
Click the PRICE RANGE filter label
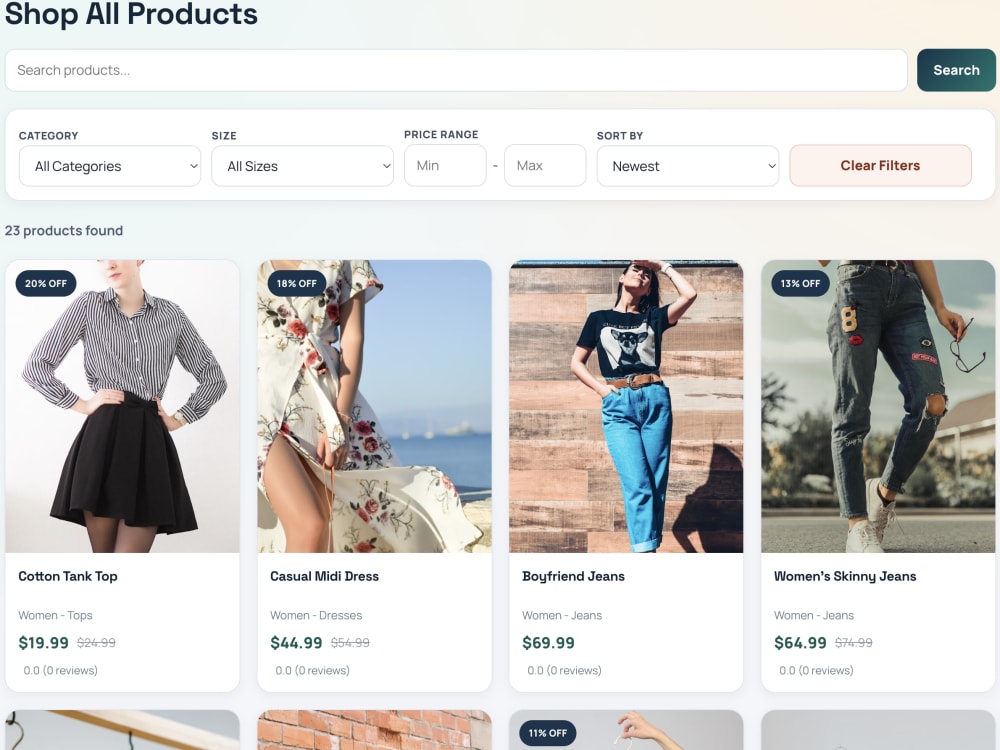(441, 135)
